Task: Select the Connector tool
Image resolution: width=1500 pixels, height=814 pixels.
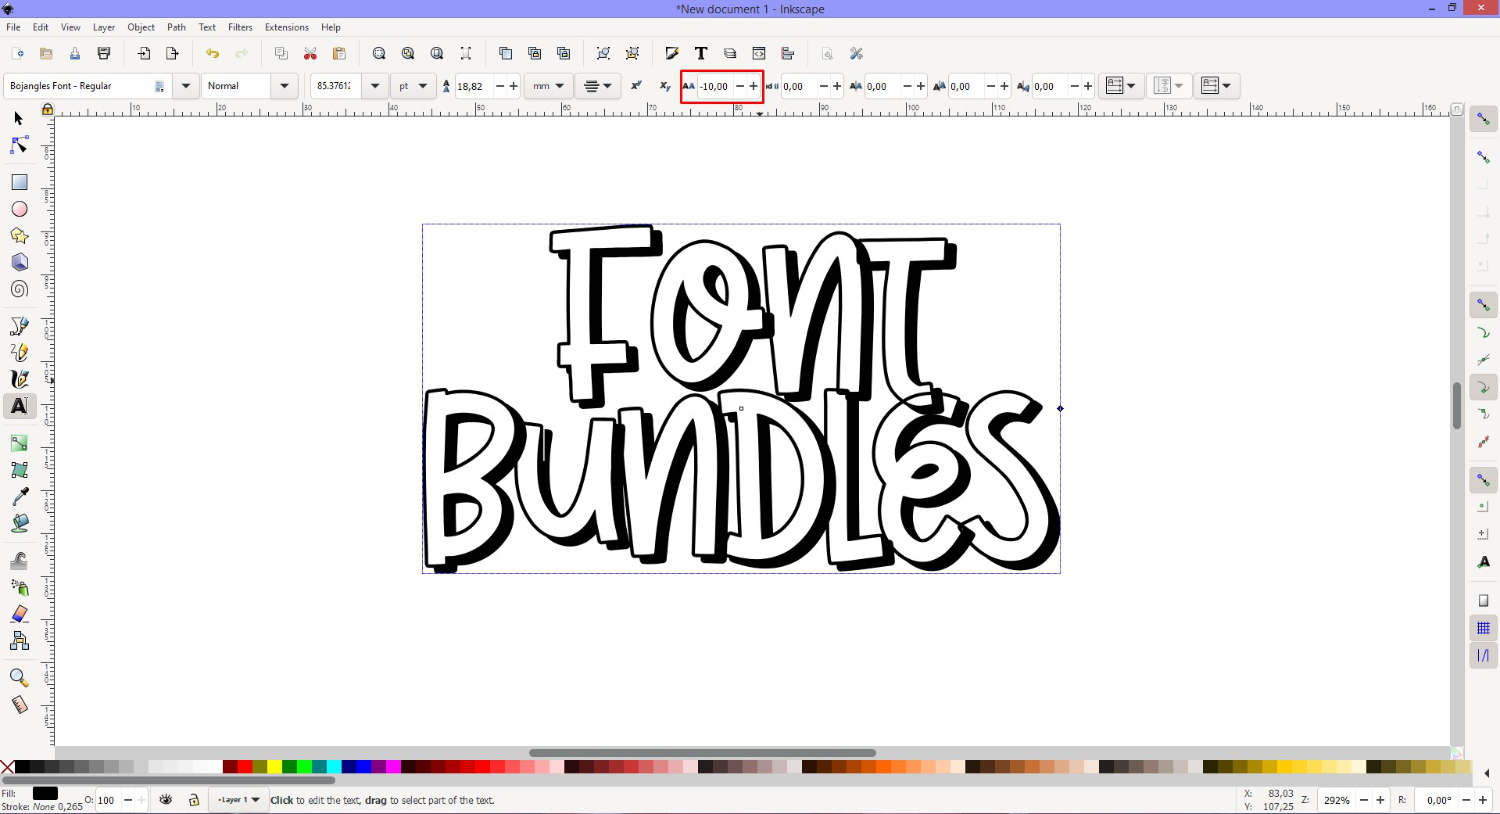Action: click(x=19, y=641)
